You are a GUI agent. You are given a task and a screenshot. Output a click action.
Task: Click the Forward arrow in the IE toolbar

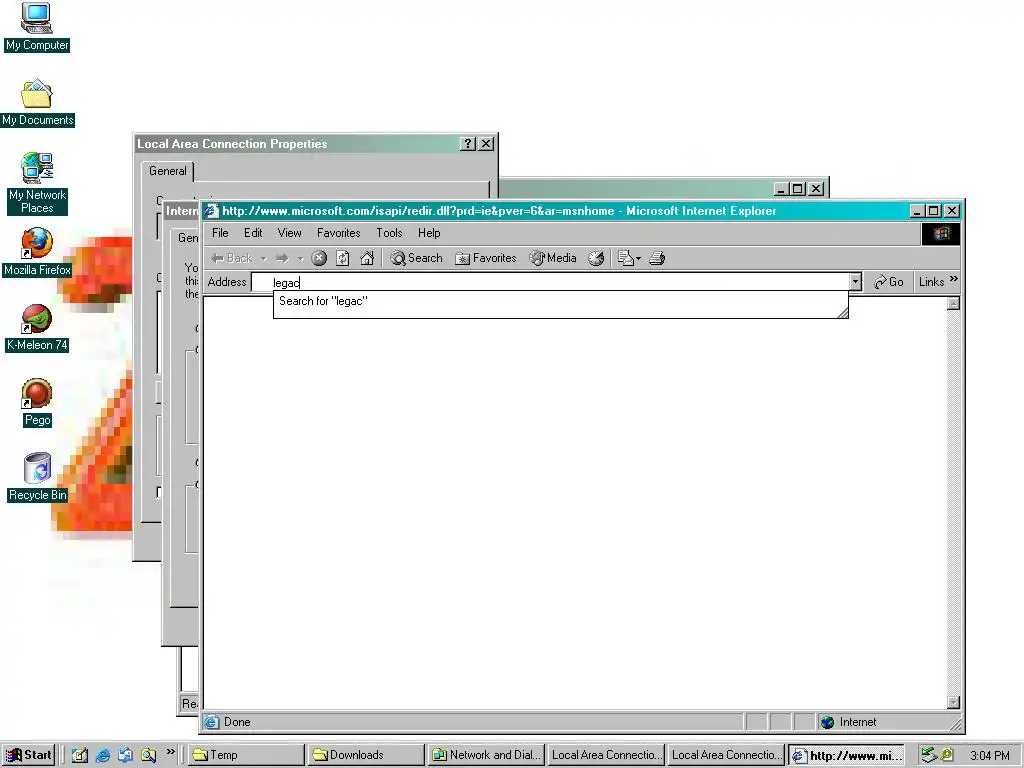pos(281,259)
